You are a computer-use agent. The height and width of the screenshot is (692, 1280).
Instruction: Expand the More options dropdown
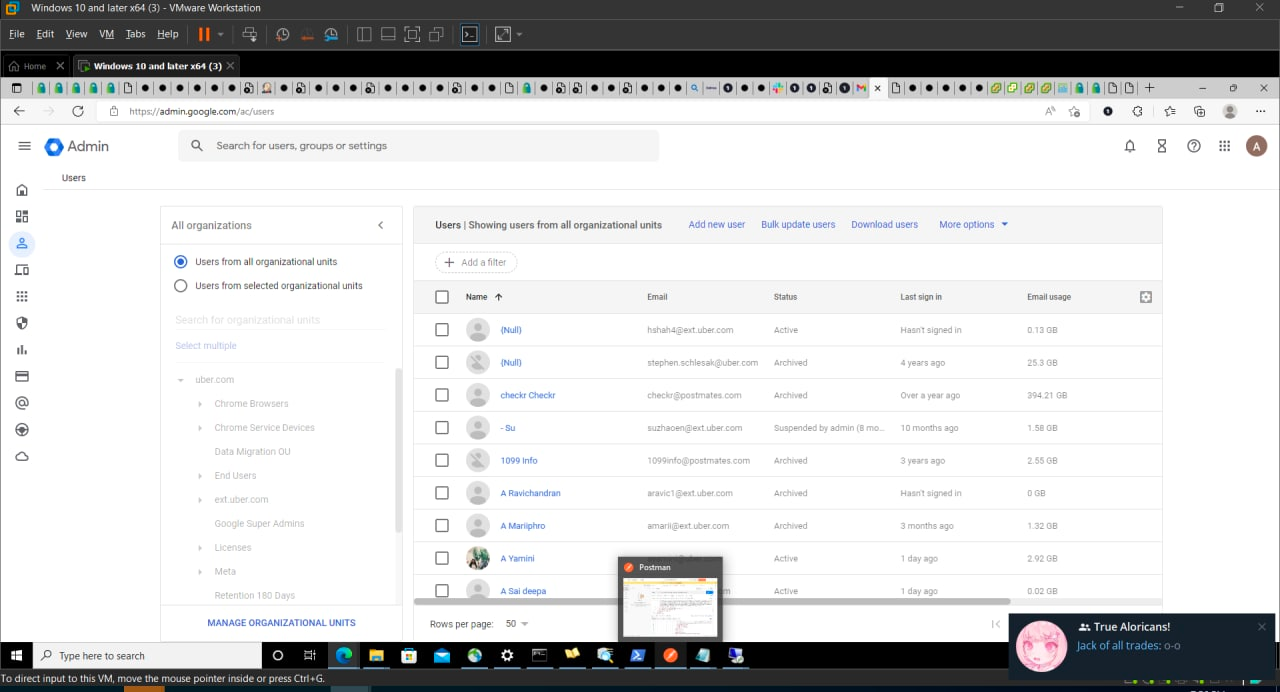point(966,224)
